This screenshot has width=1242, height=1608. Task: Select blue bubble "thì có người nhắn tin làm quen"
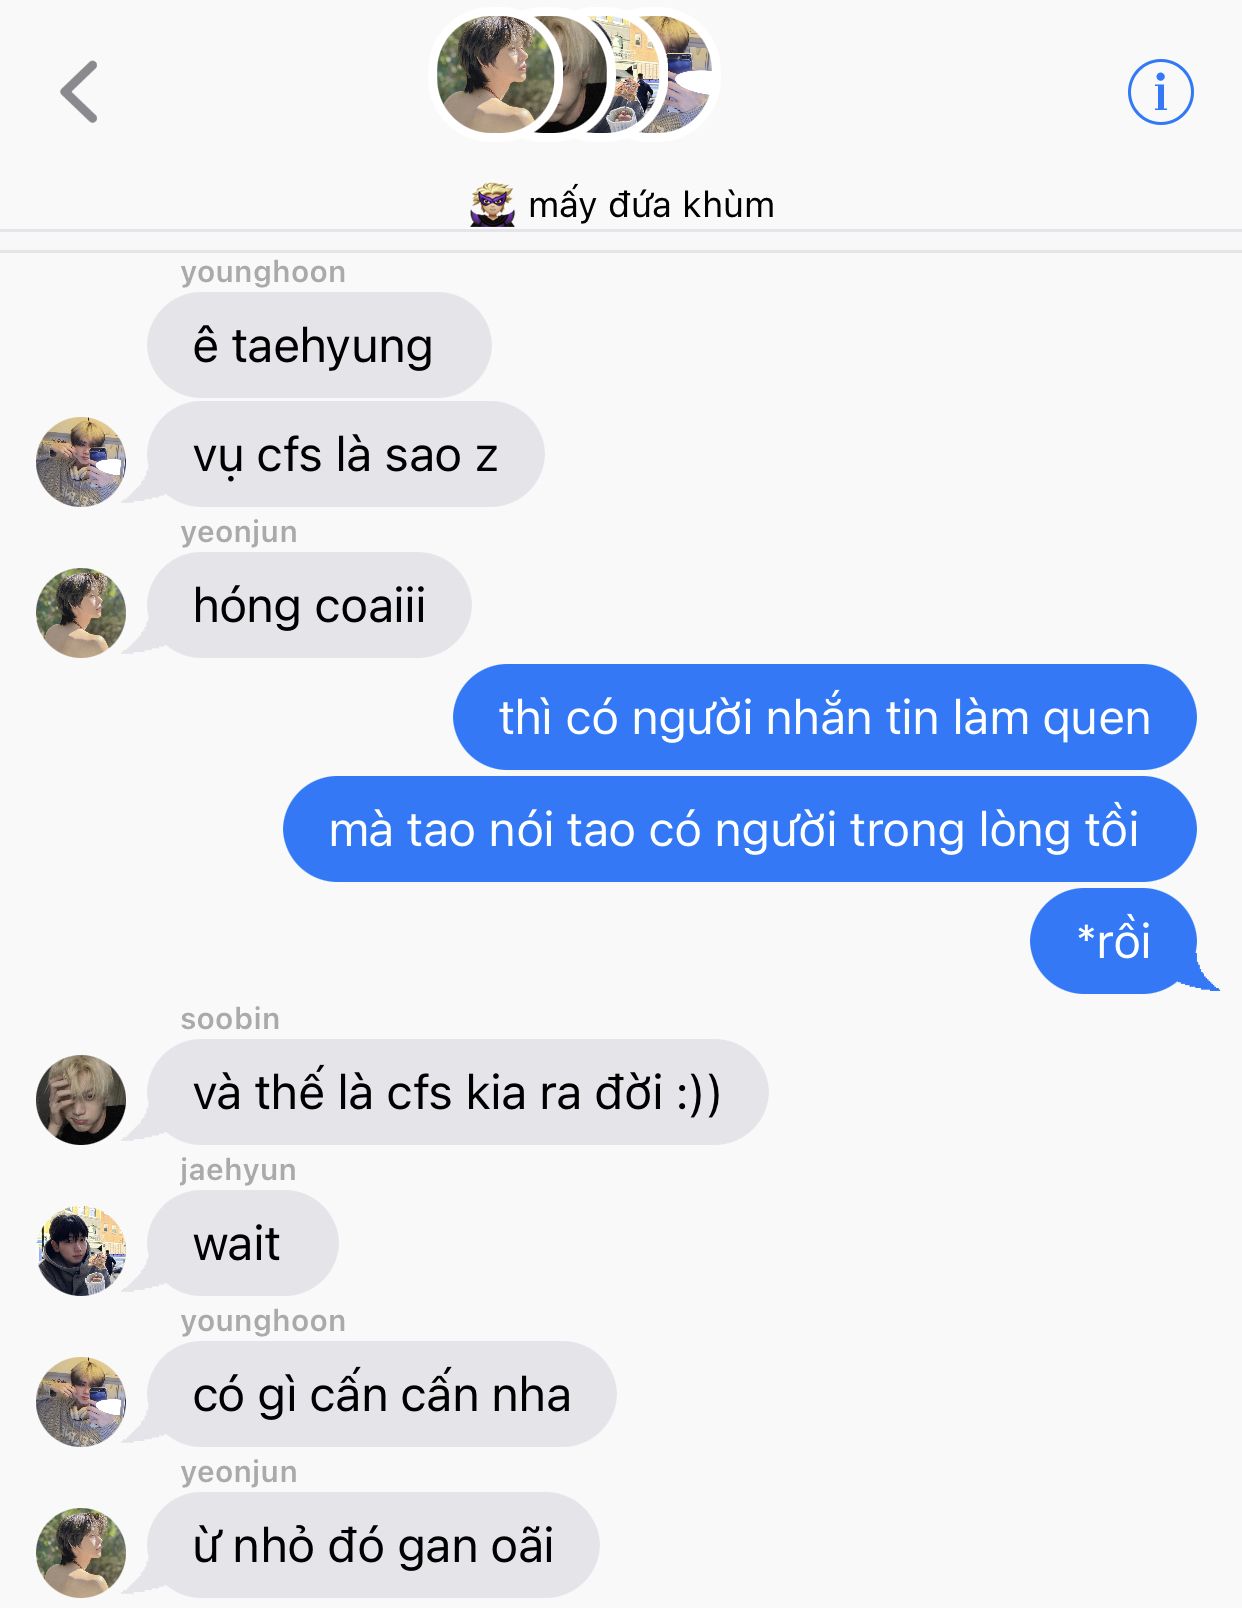point(825,717)
